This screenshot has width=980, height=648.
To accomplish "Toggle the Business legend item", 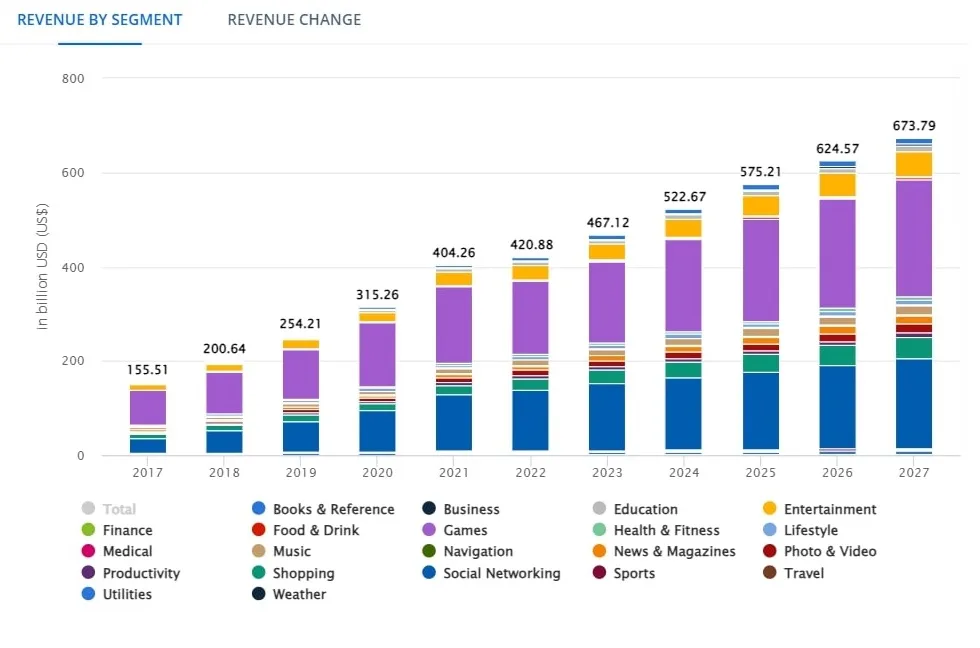I will click(x=461, y=509).
